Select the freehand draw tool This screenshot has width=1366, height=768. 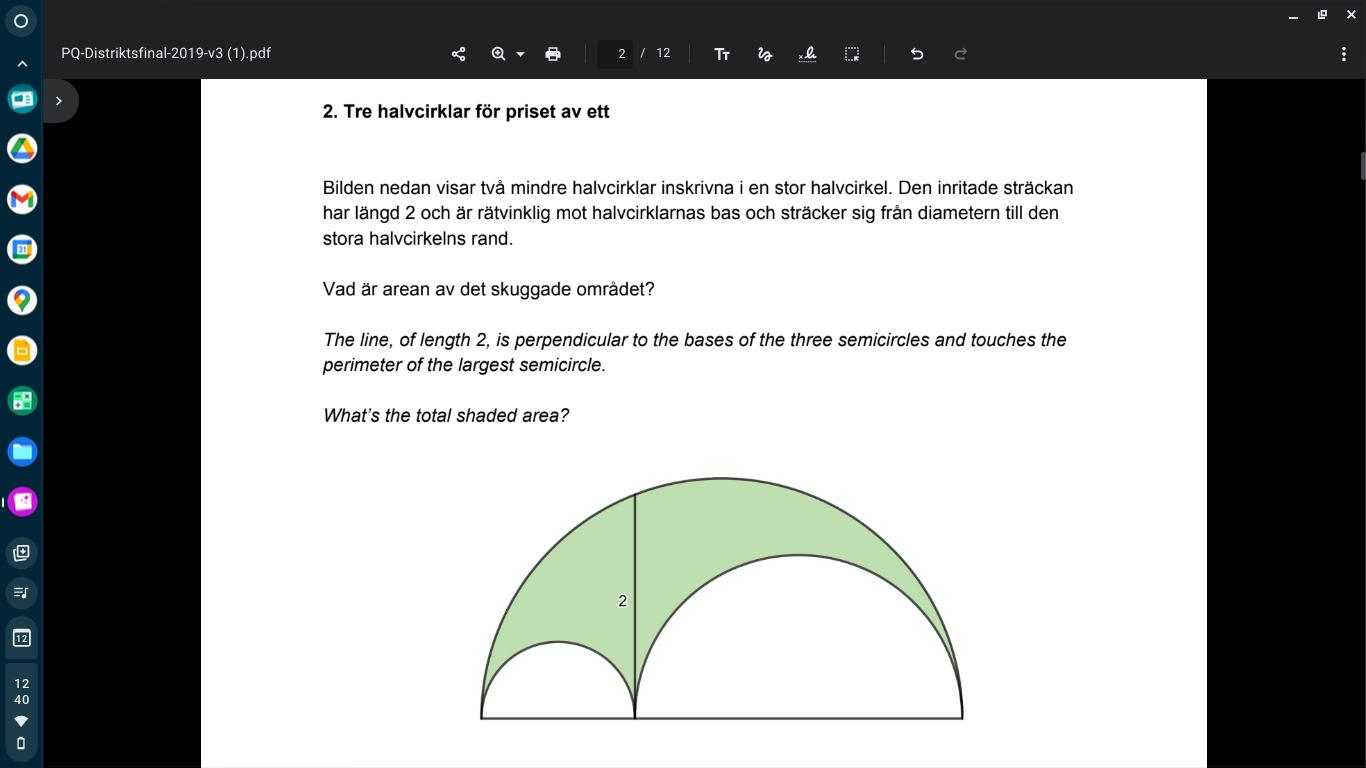click(765, 54)
